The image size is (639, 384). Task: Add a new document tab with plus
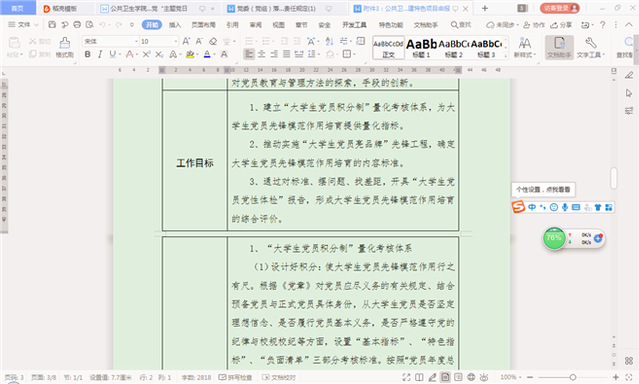click(x=485, y=8)
